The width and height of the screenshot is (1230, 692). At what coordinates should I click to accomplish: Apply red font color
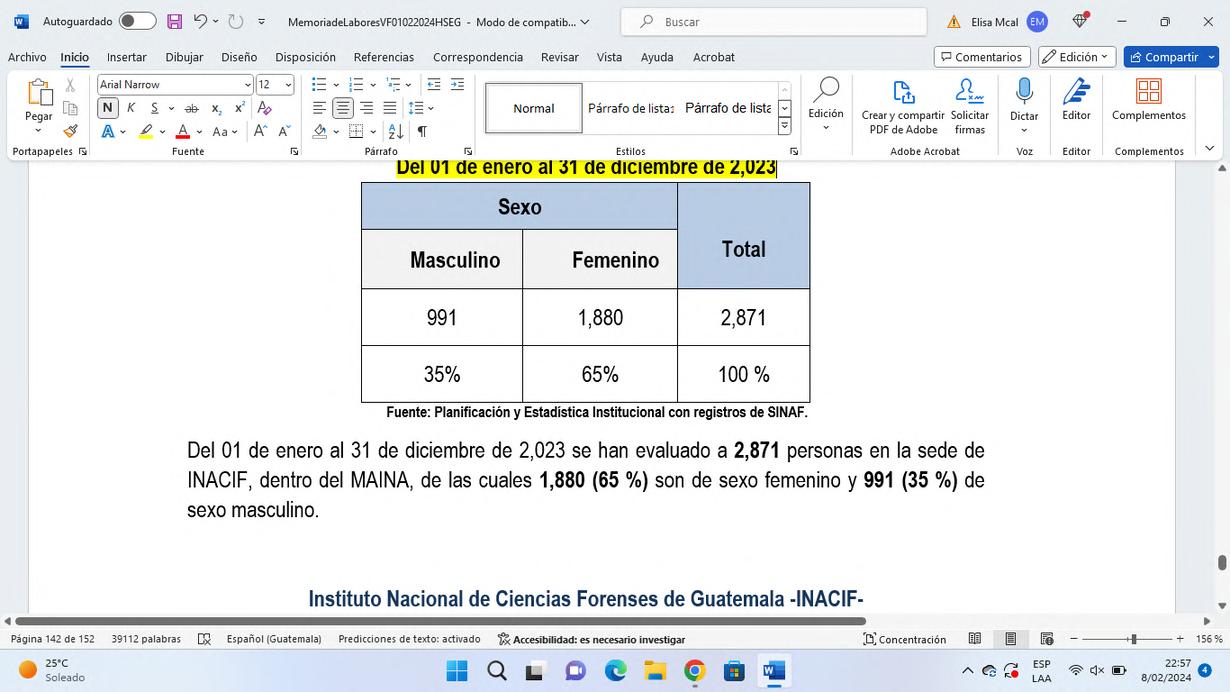point(182,131)
